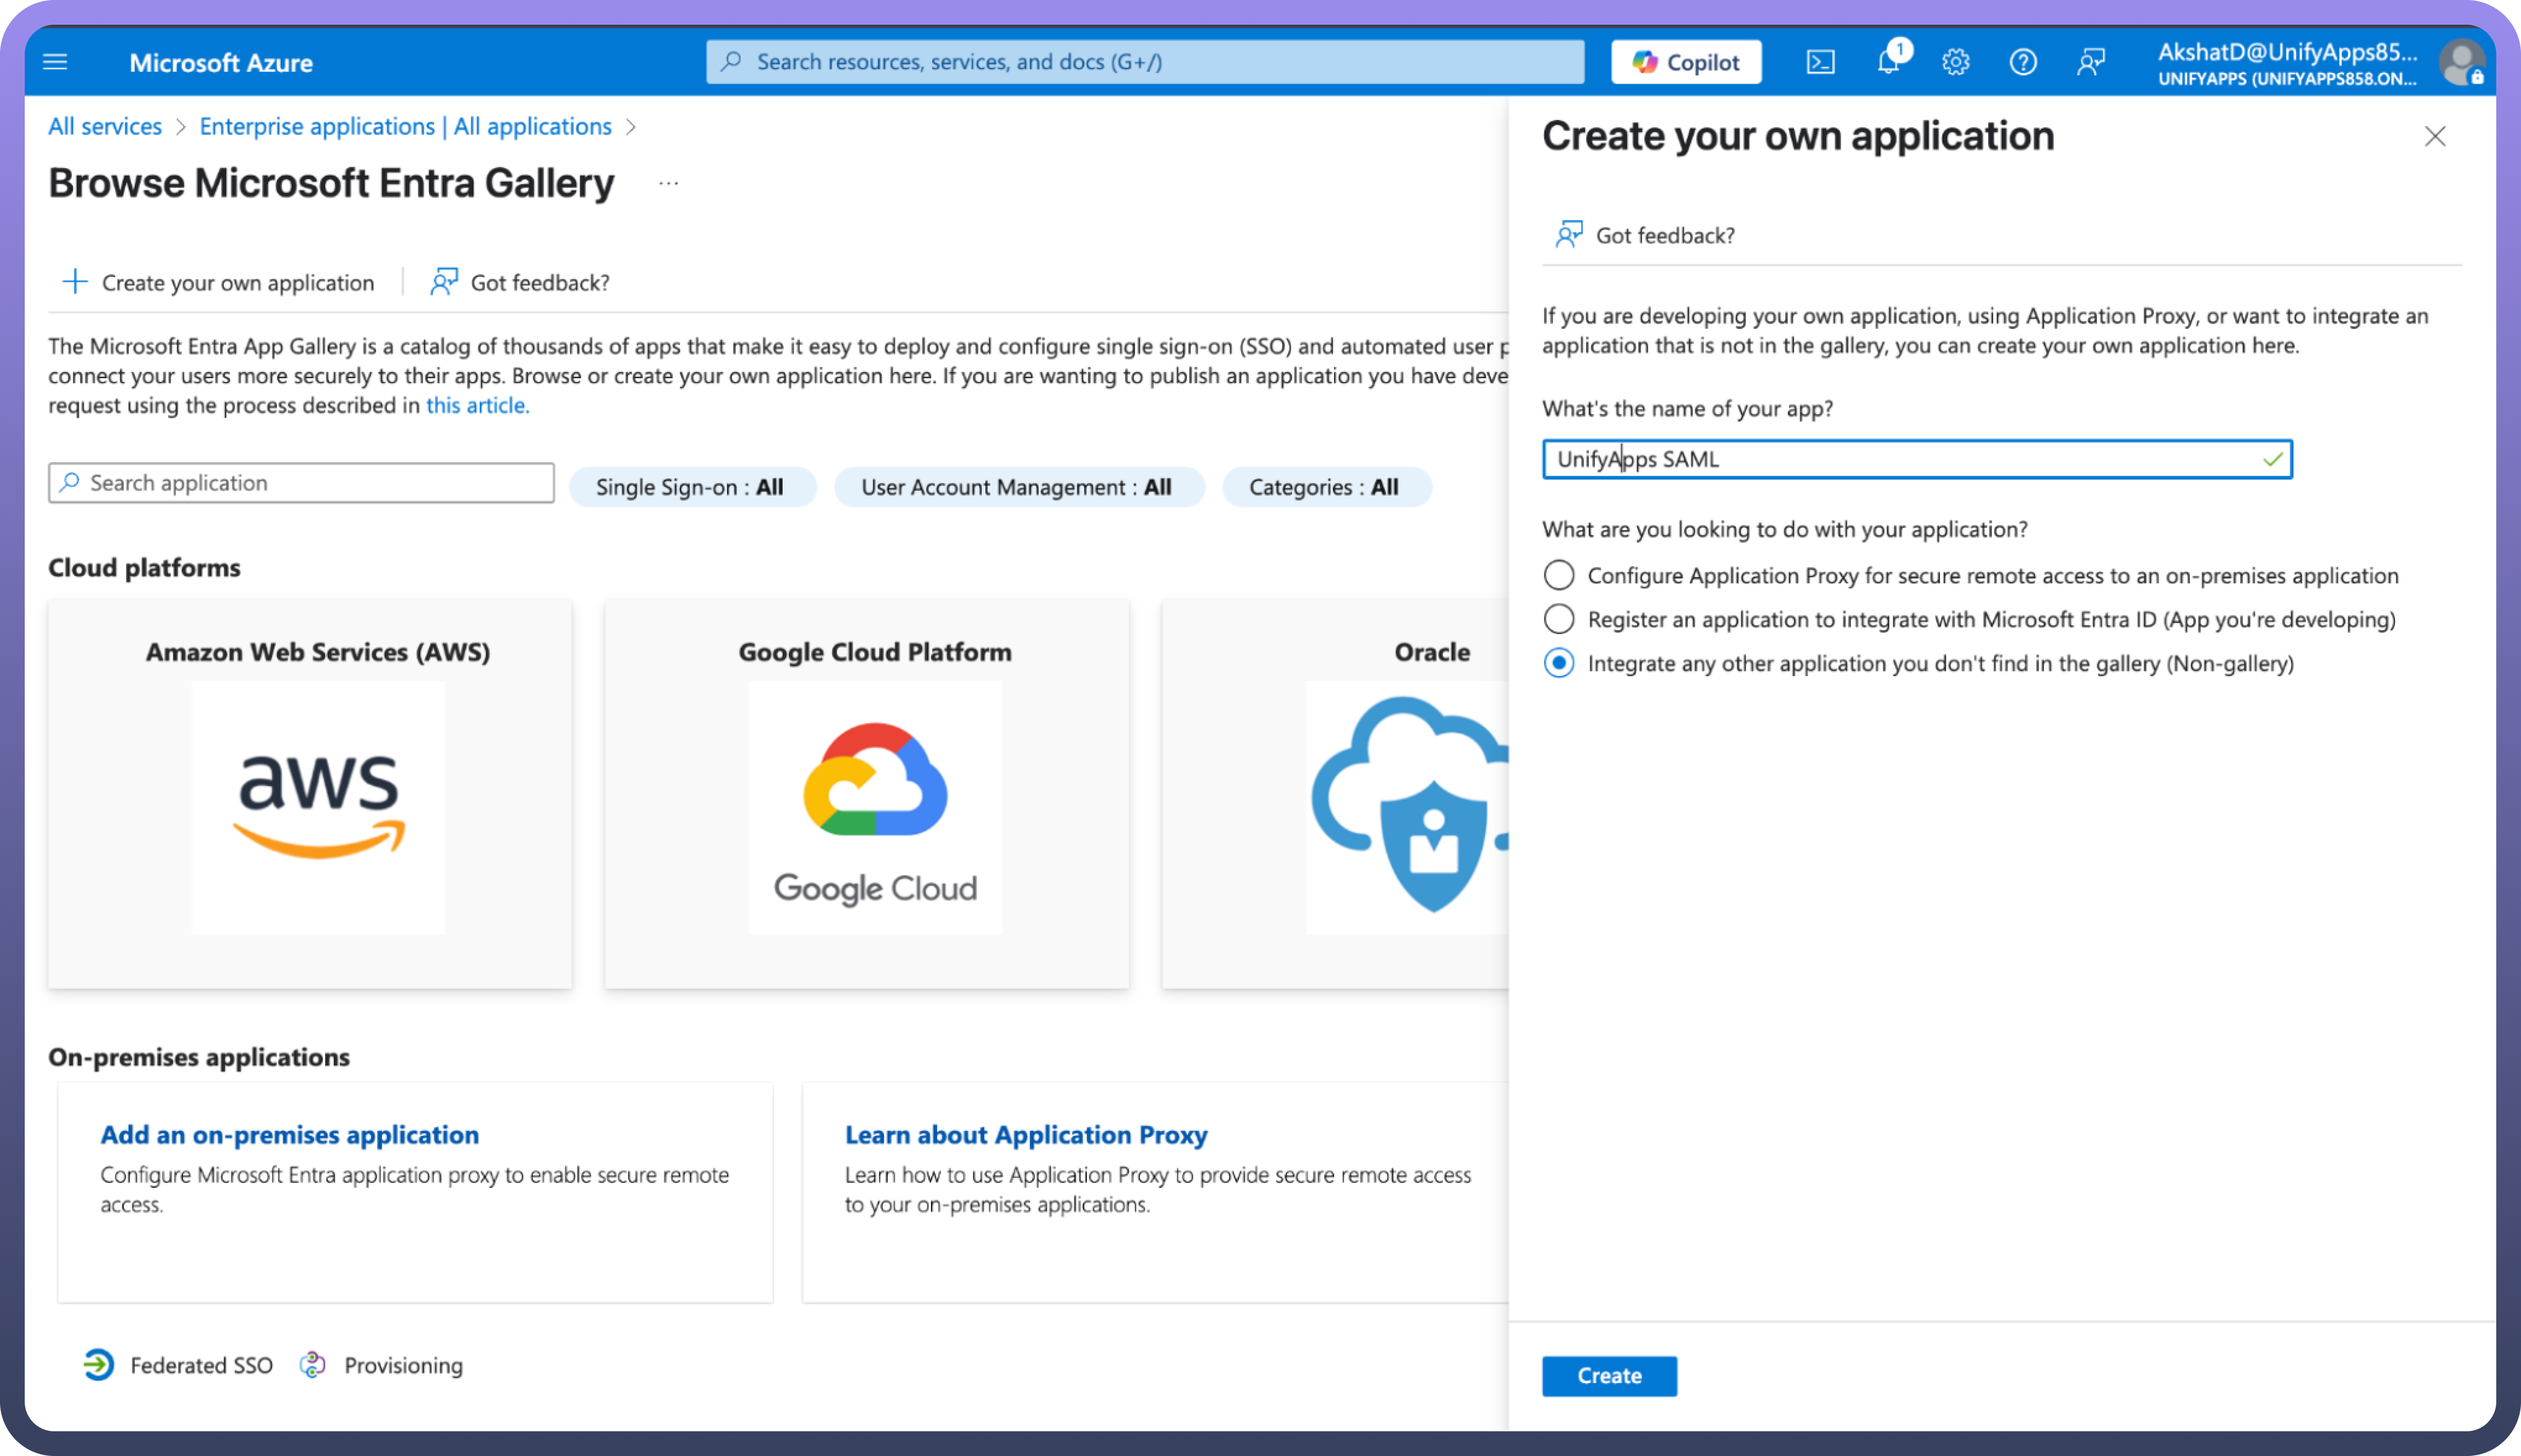Open the 'this article' link

(x=477, y=405)
